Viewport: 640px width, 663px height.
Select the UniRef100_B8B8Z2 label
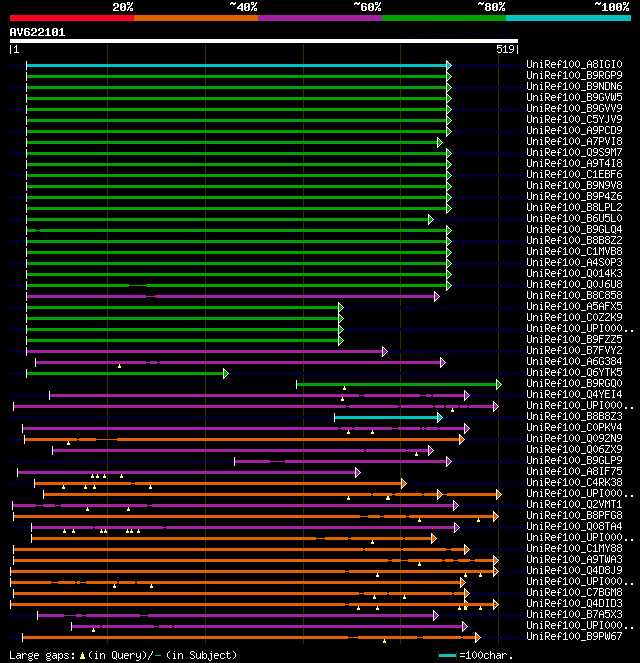(574, 240)
